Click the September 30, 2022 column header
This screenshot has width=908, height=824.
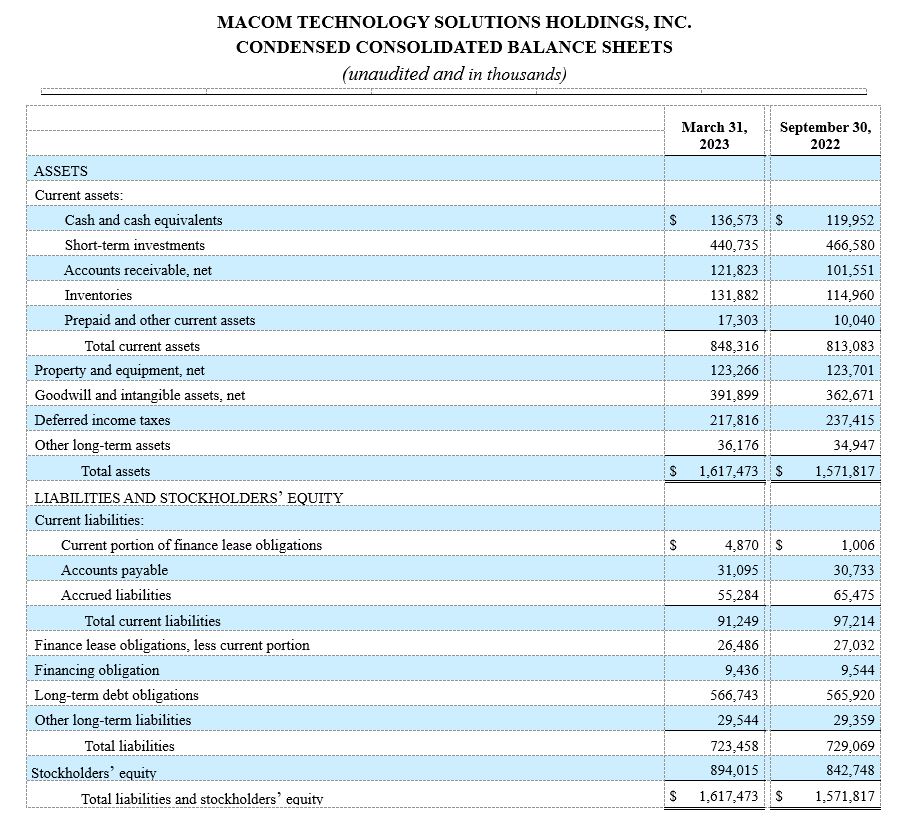[x=824, y=135]
